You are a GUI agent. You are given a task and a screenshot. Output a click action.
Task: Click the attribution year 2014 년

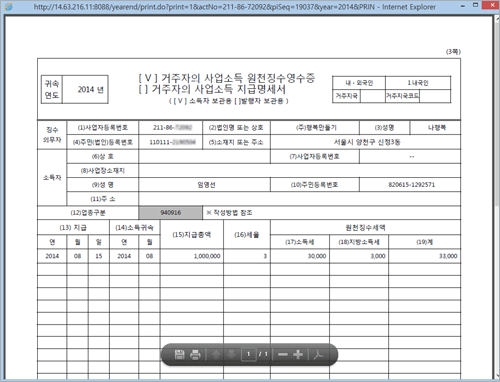[x=91, y=89]
